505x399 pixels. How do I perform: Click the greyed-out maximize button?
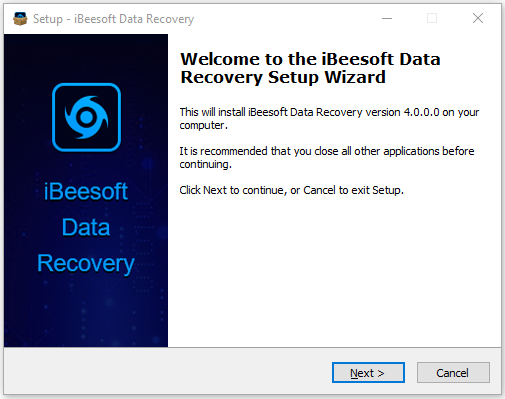tap(432, 18)
